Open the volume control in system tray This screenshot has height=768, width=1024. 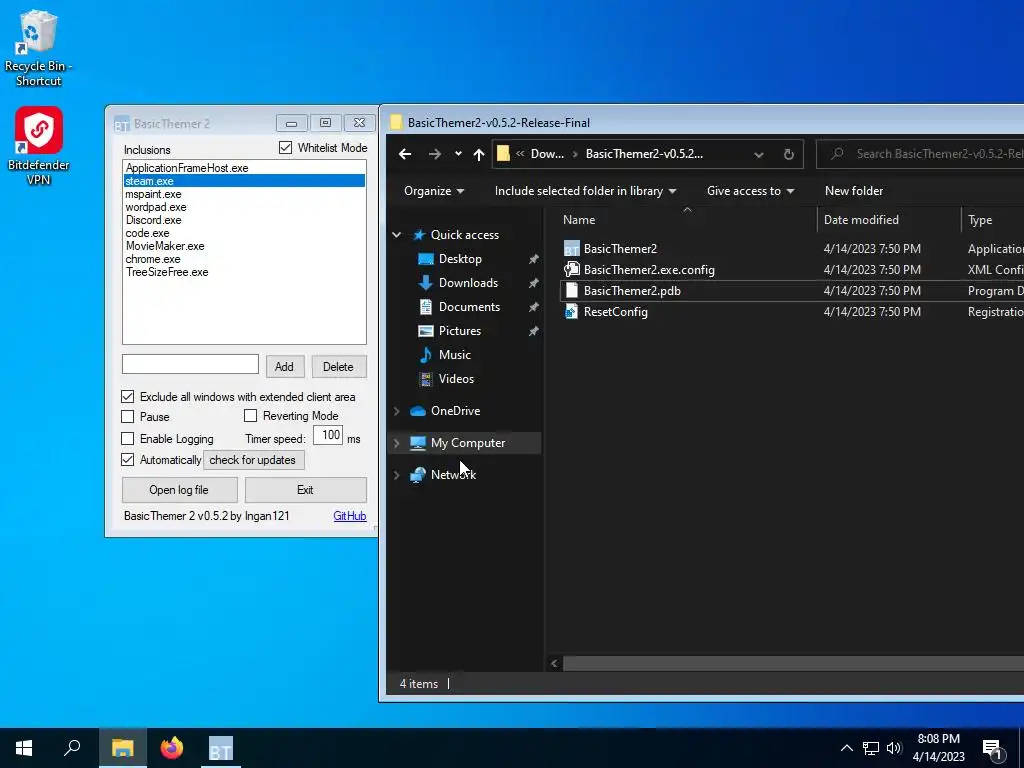(894, 748)
